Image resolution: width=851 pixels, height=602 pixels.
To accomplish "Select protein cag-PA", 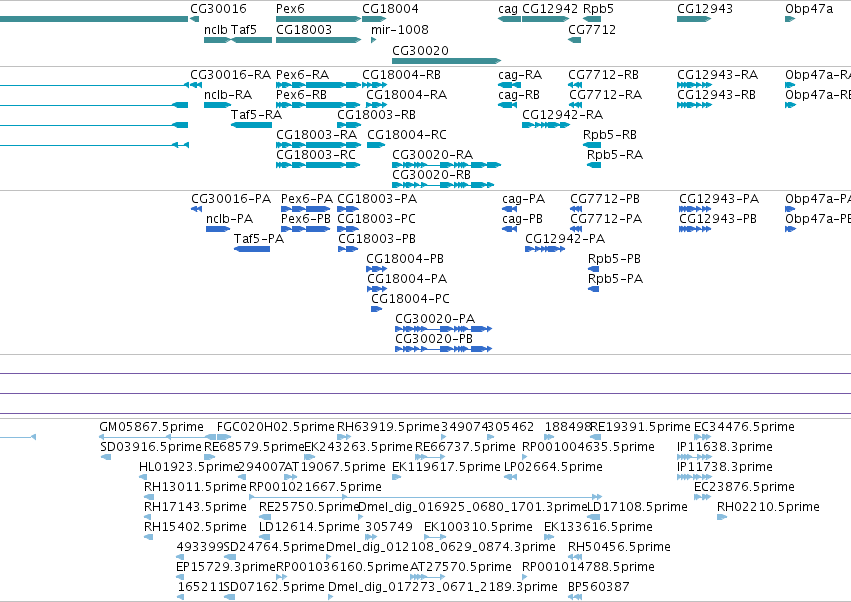I will [x=523, y=199].
